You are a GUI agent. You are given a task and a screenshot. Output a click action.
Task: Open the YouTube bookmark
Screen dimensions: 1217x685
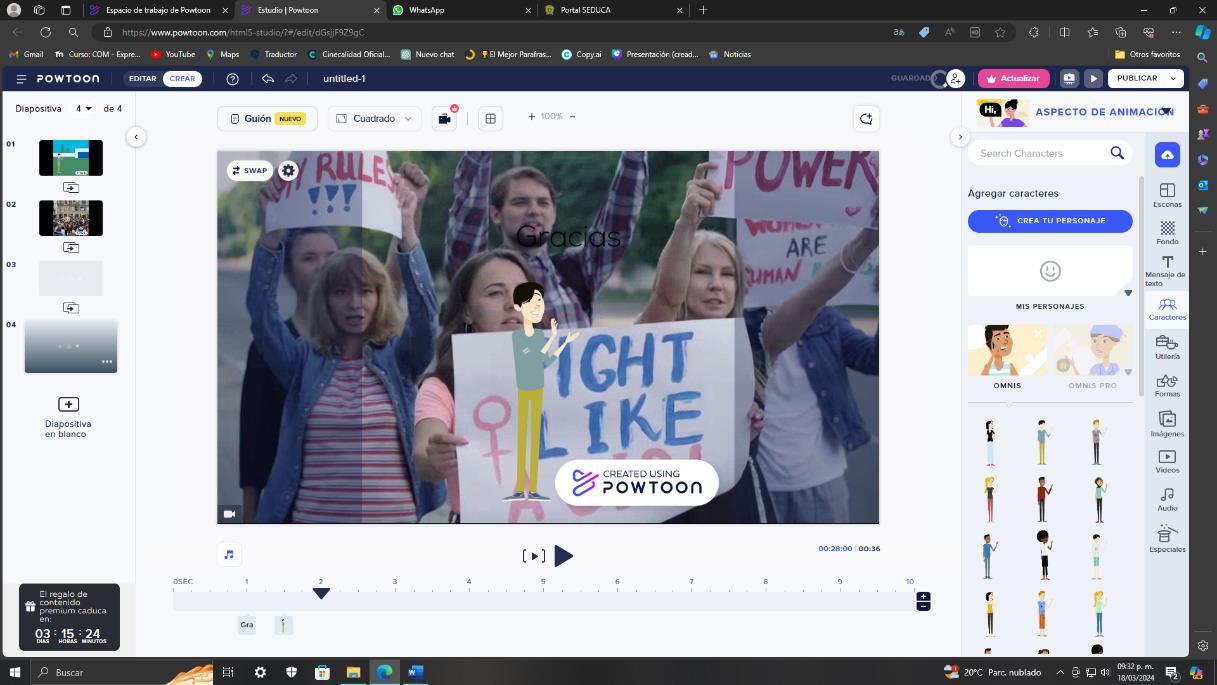click(173, 54)
